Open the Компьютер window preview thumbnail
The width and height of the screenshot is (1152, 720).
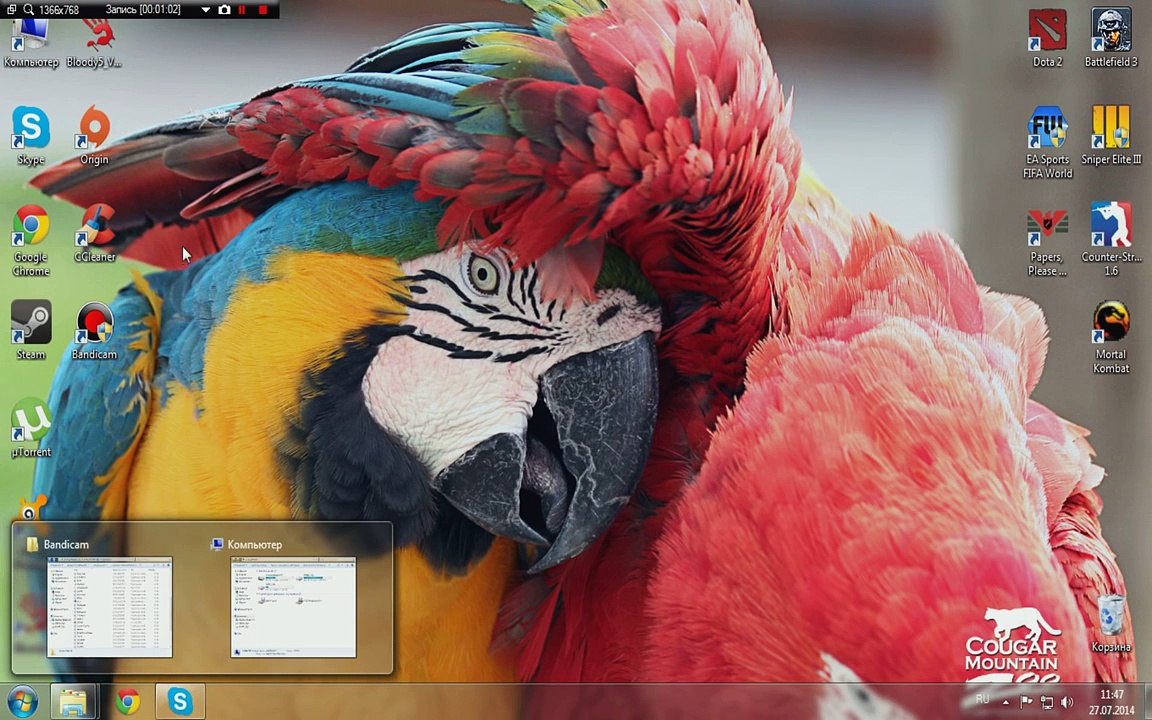pos(293,607)
